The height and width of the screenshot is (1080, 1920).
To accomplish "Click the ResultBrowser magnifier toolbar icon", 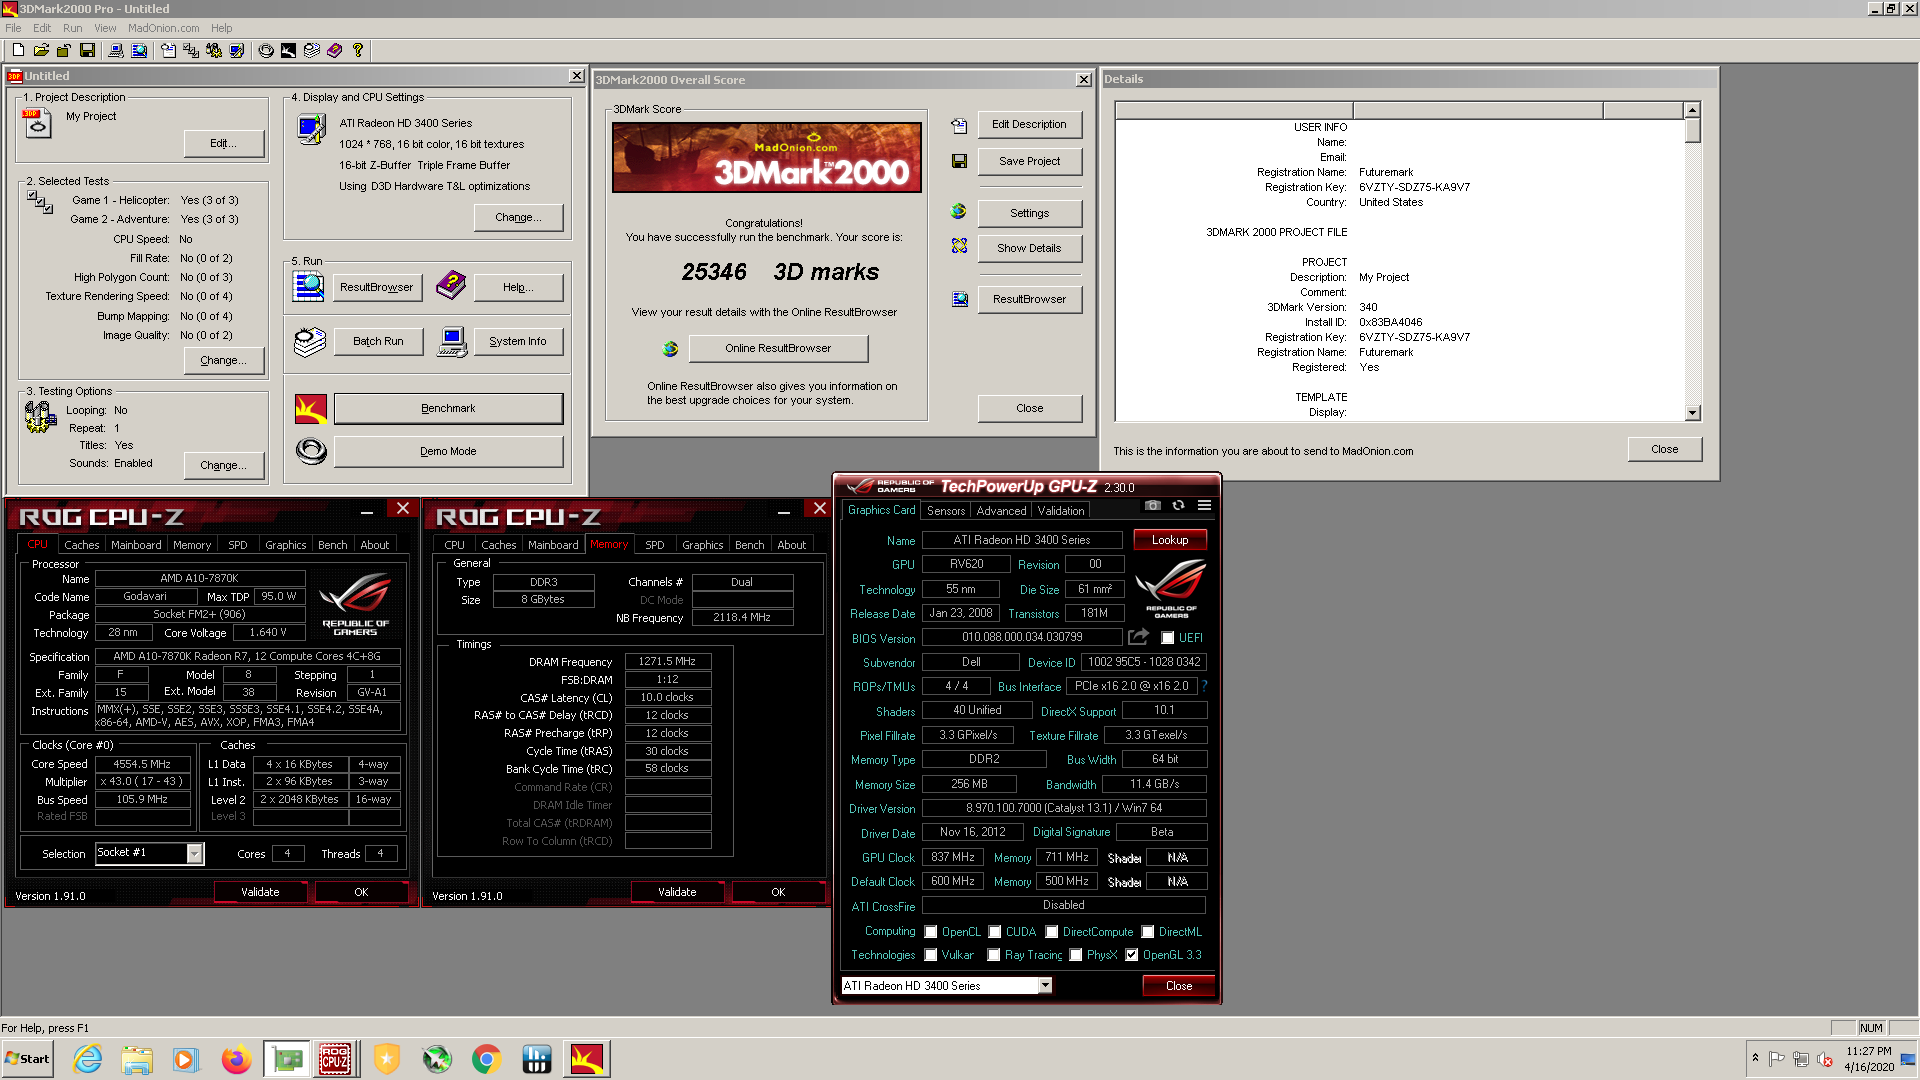I will pos(139,50).
